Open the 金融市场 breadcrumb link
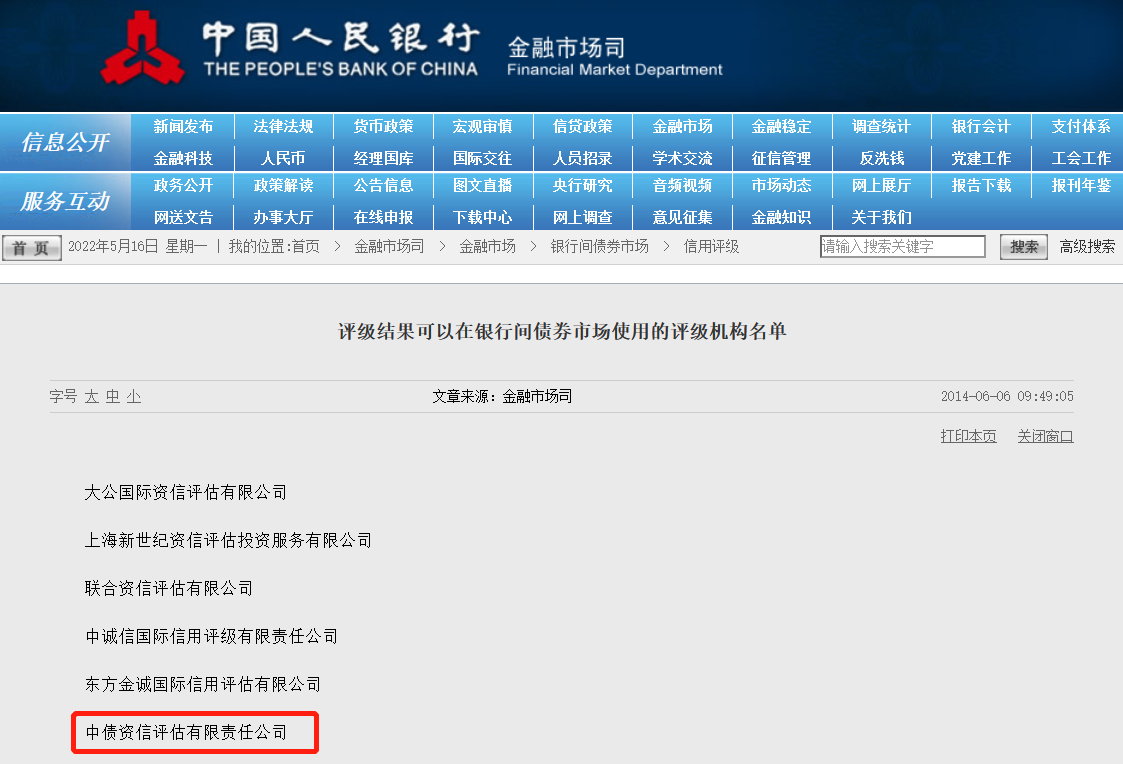1123x764 pixels. click(488, 247)
